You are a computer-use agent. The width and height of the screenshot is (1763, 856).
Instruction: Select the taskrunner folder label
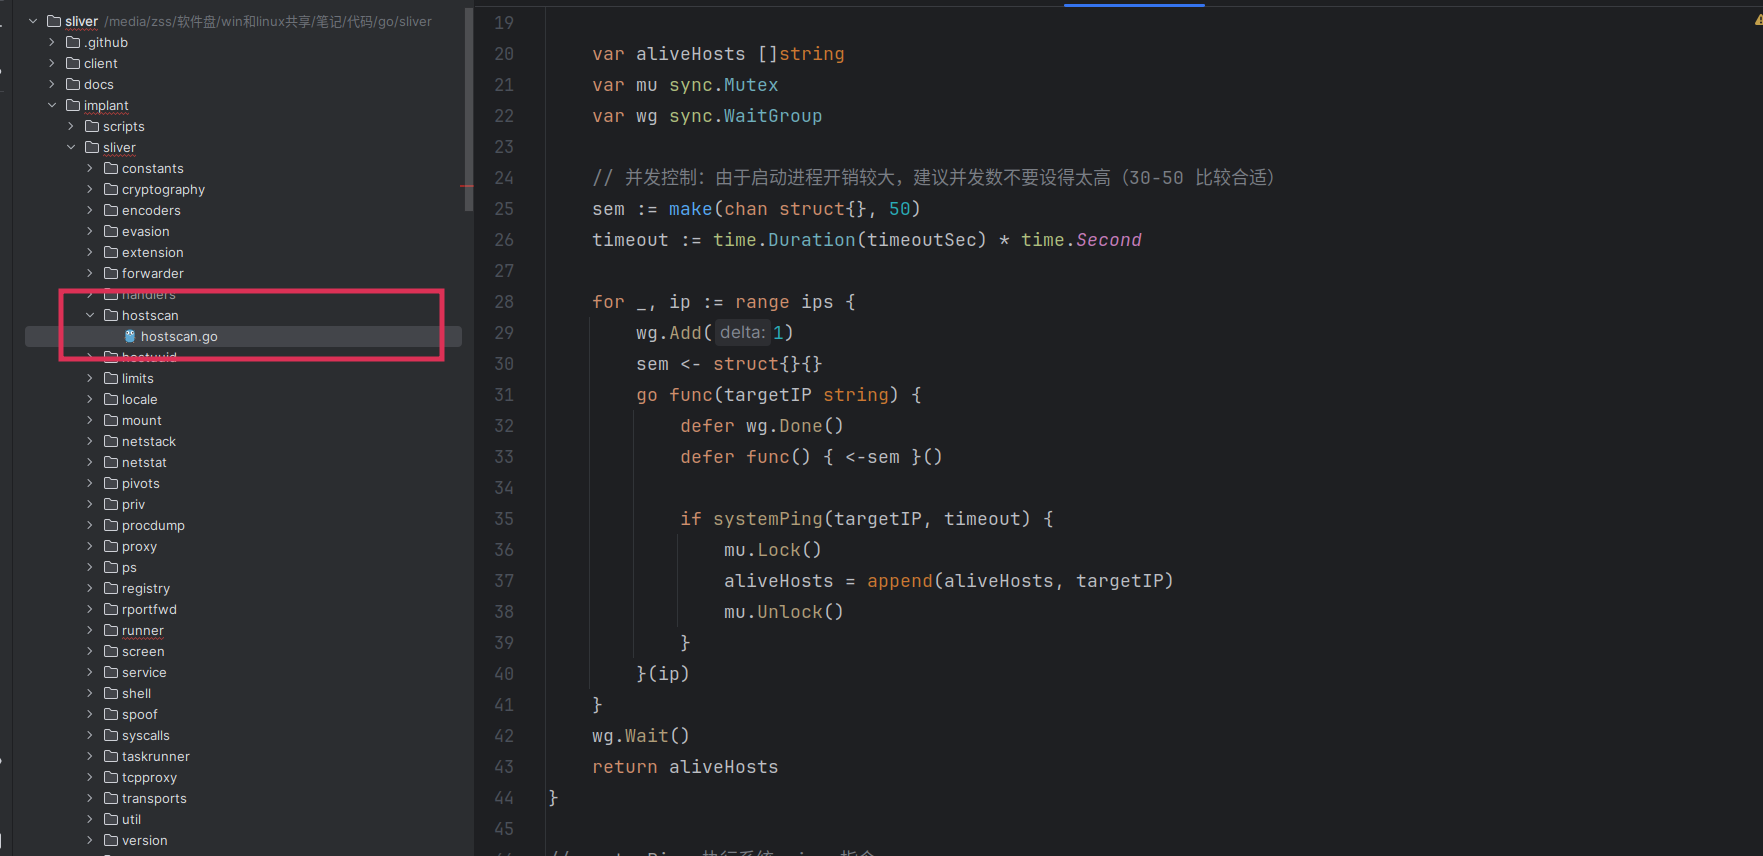[155, 756]
